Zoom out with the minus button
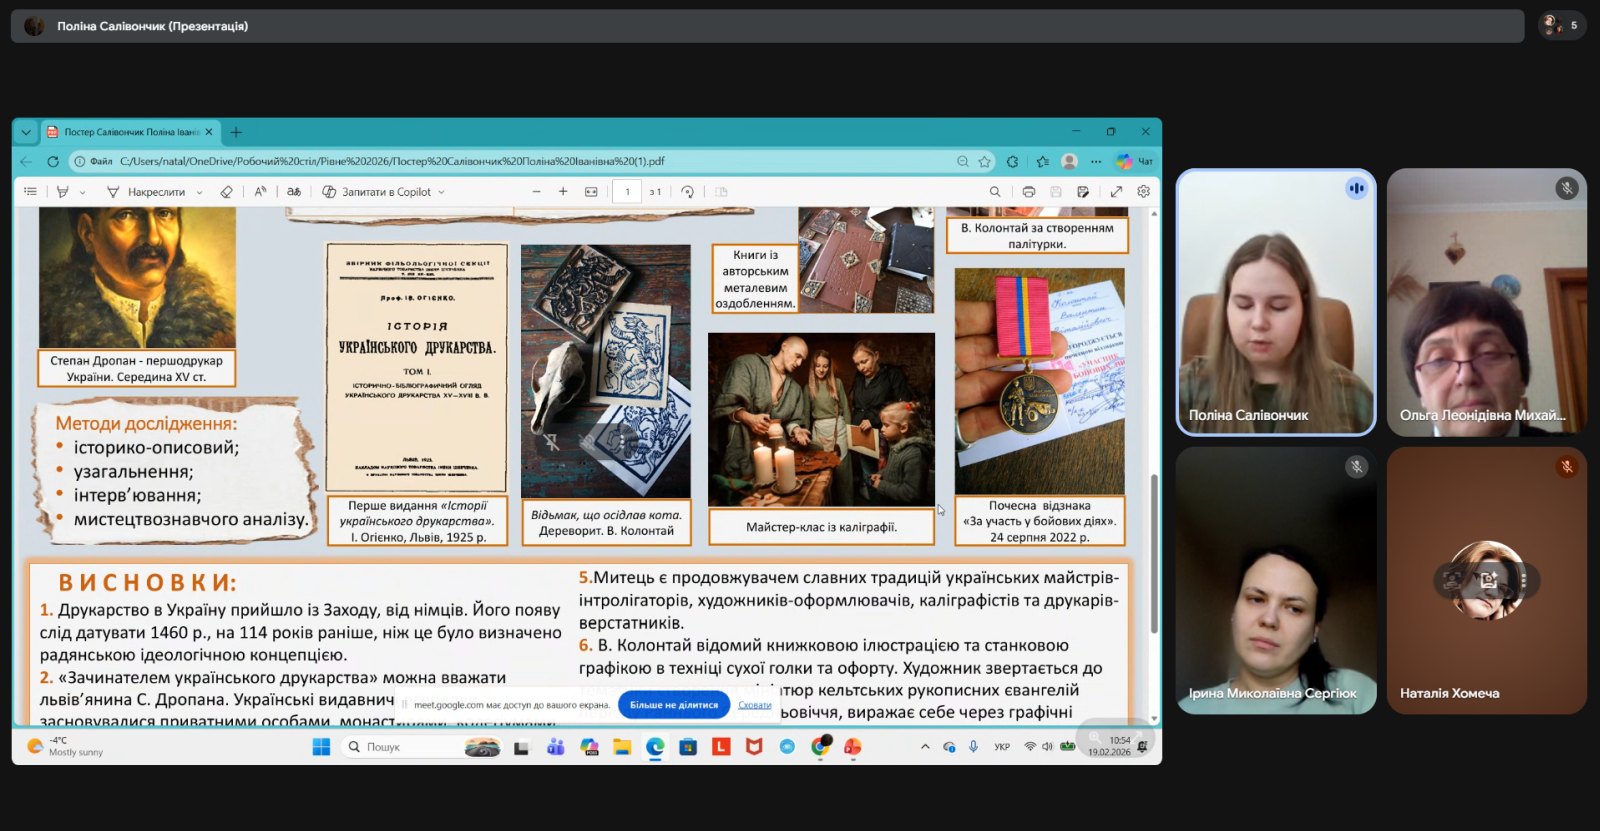 point(536,192)
